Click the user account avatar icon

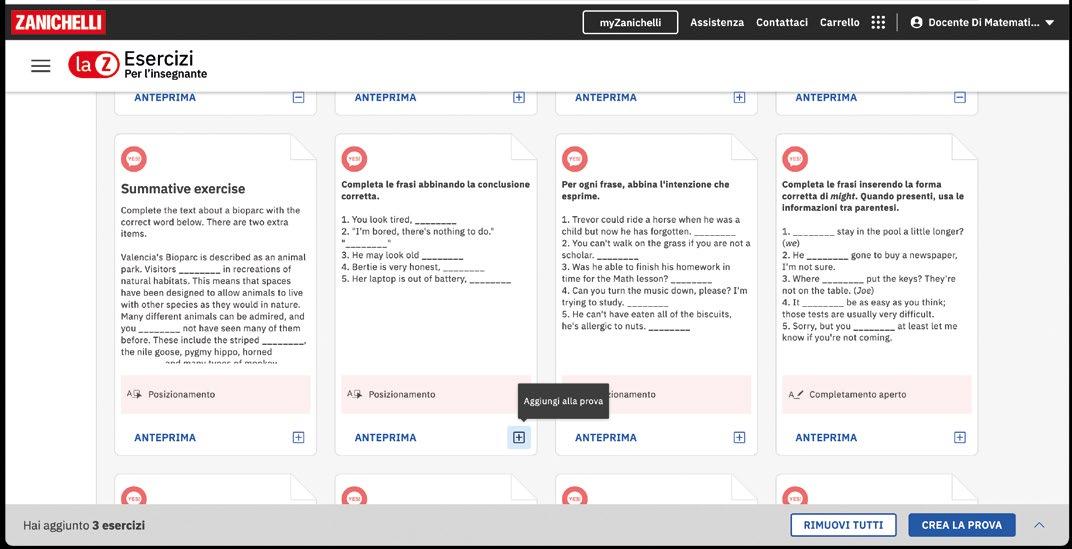917,23
